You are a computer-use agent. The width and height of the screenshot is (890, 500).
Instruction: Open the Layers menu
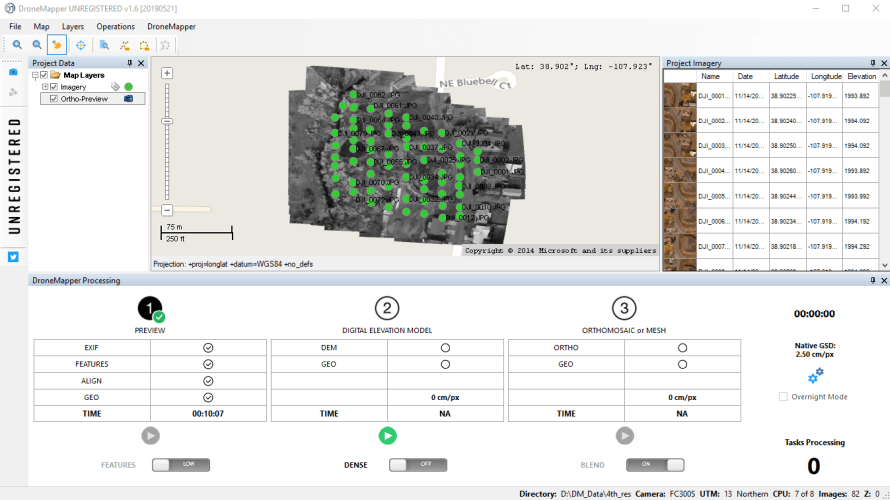(73, 27)
